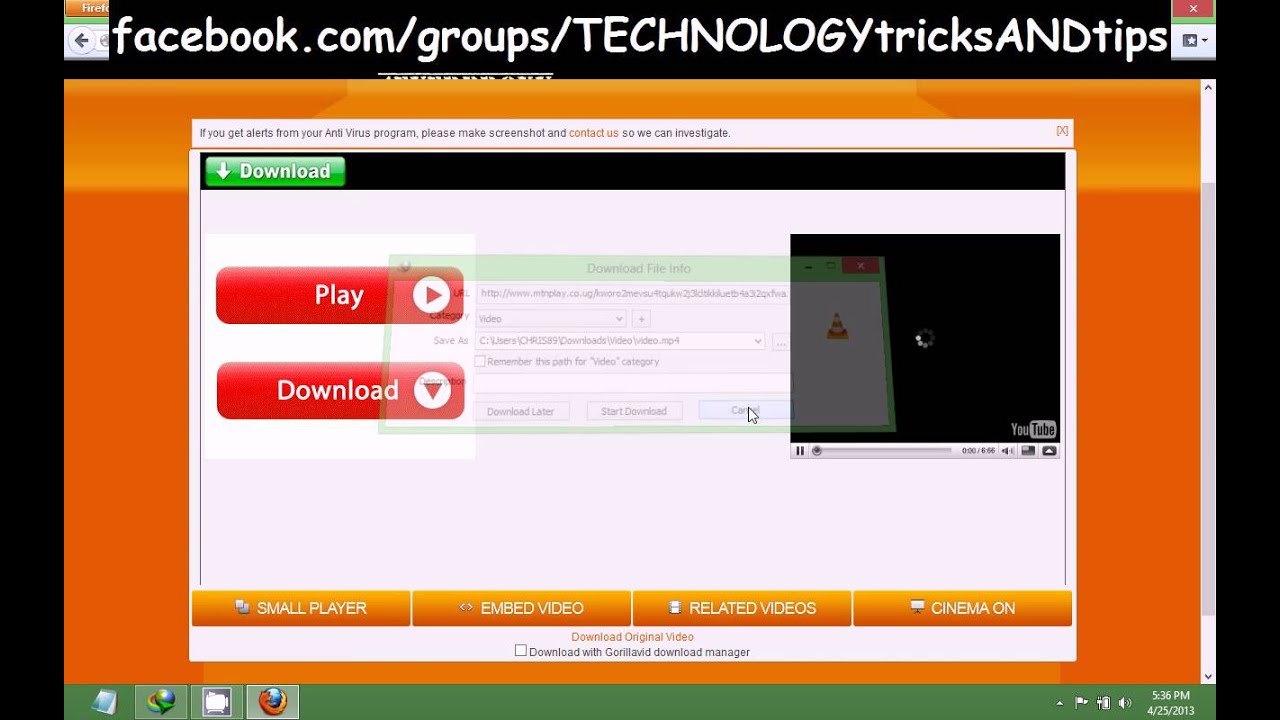This screenshot has width=1280, height=720.
Task: Click the URL field in the Download File Info dialog
Action: (633, 294)
